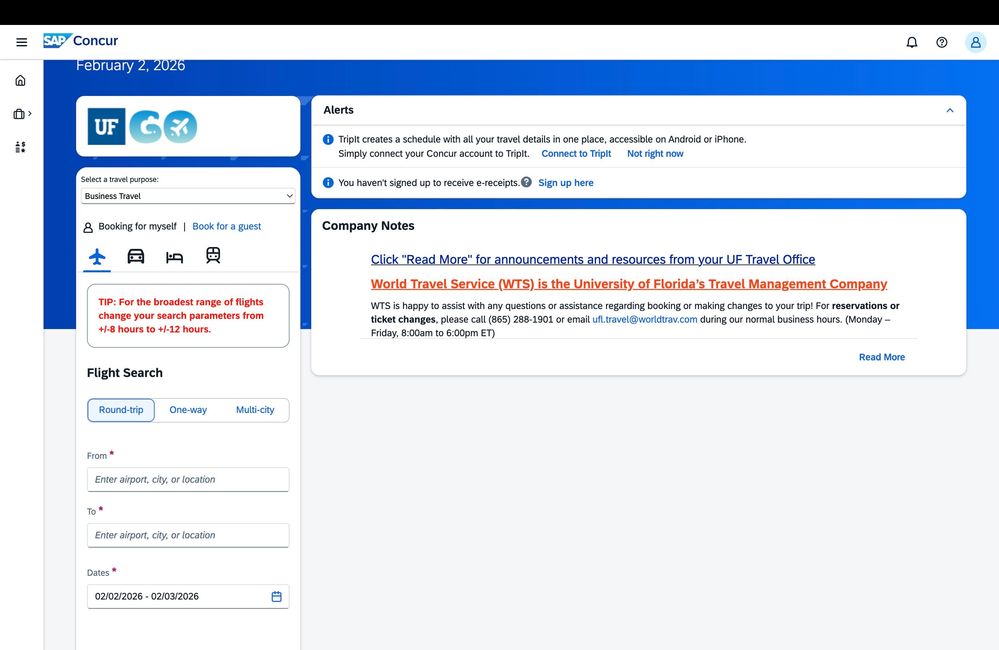The image size is (999, 650).
Task: Open the travel purpose dropdown
Action: (x=188, y=196)
